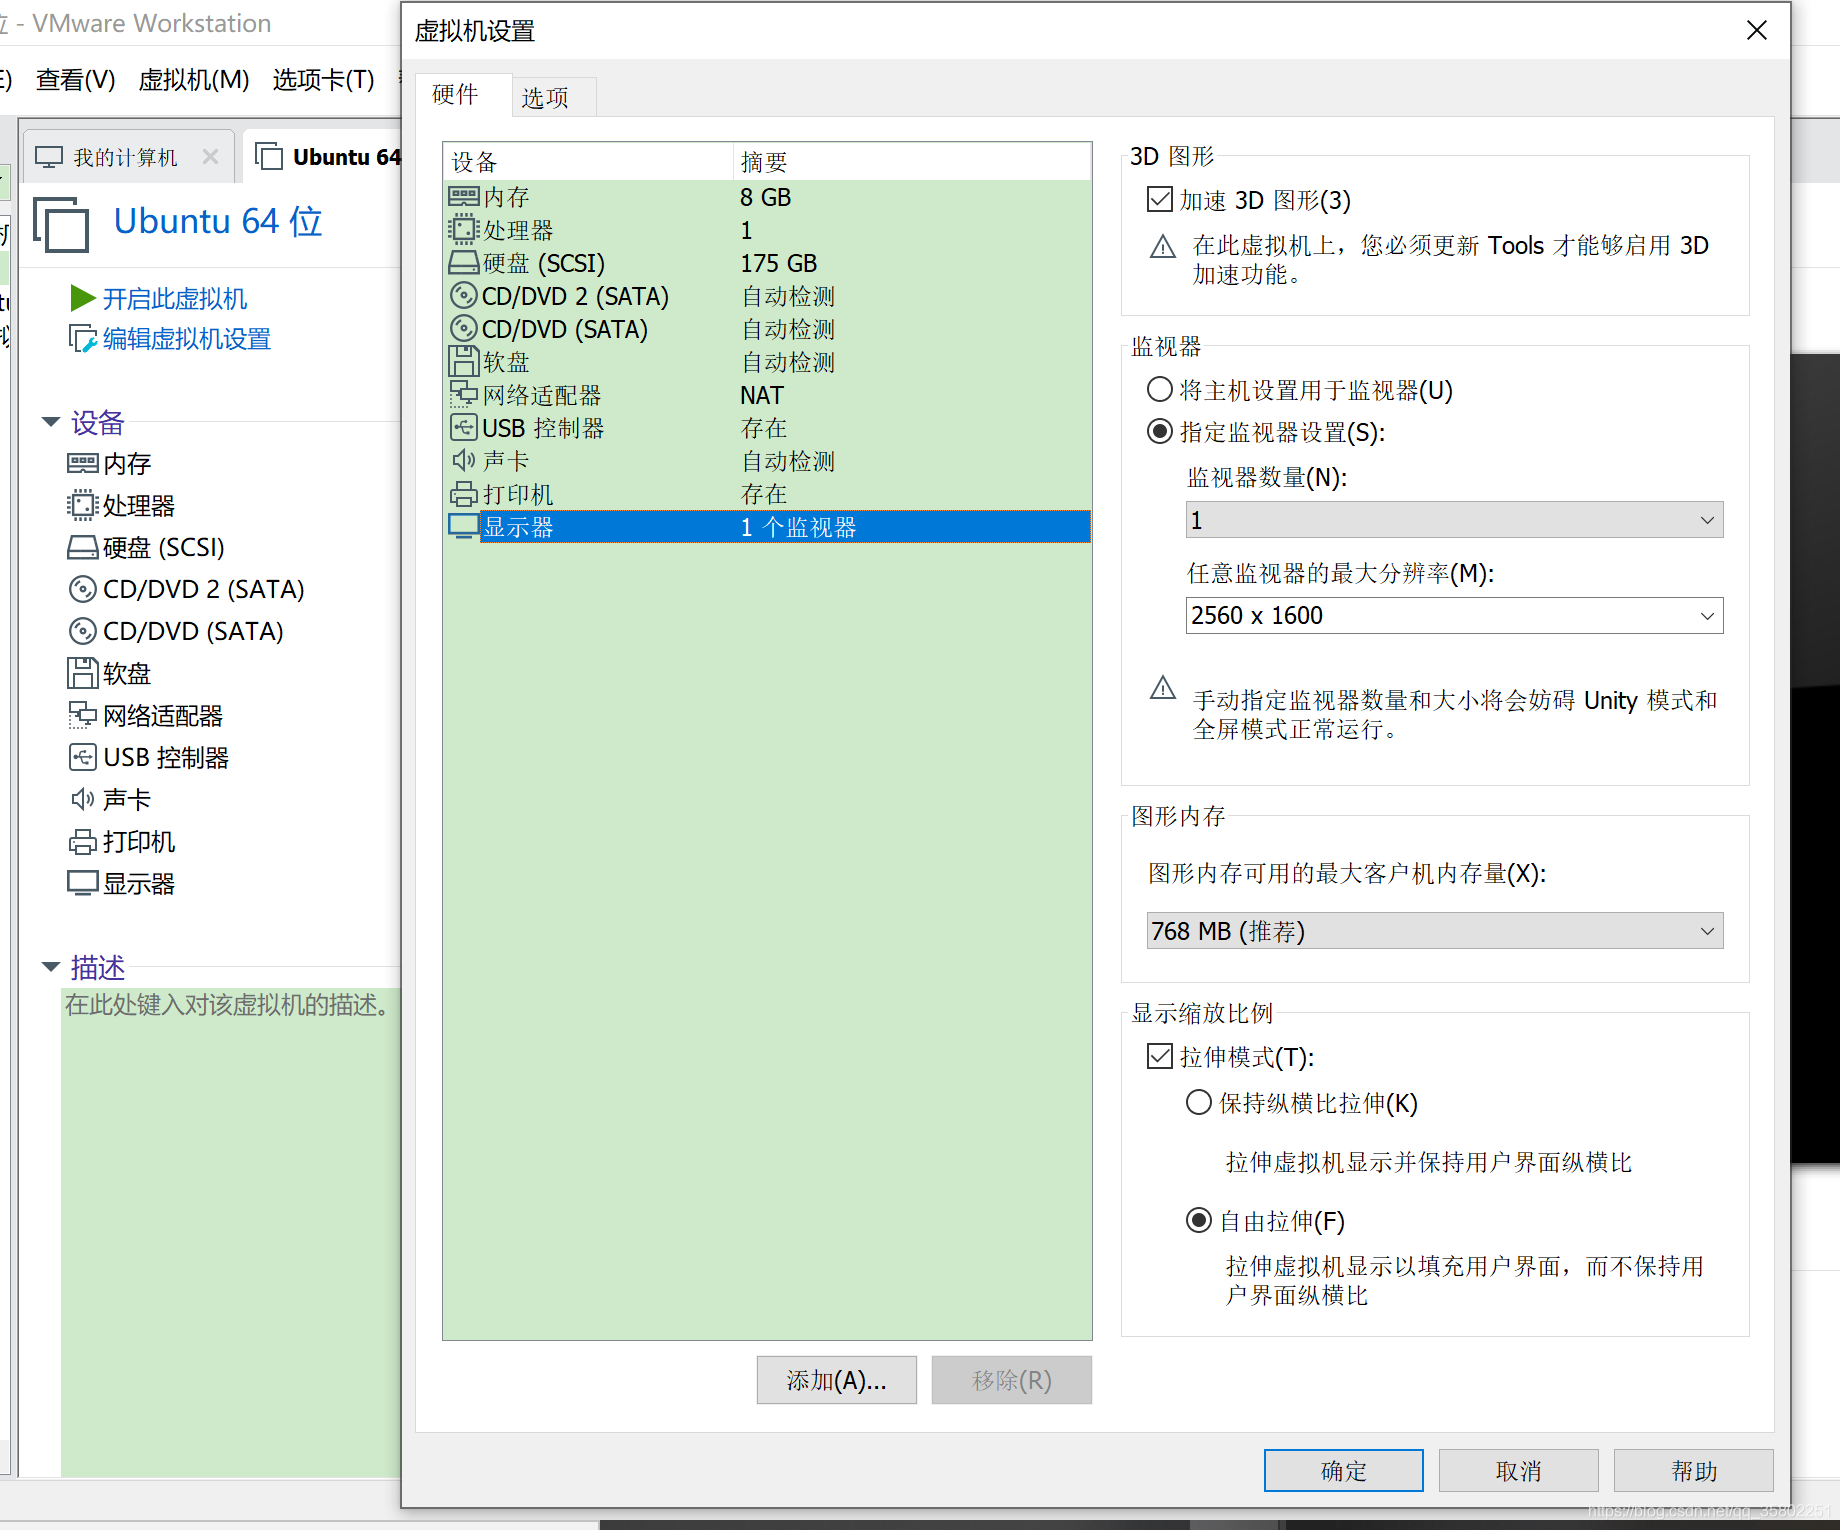Click the display monitor icon in the dialog list

pyautogui.click(x=463, y=527)
